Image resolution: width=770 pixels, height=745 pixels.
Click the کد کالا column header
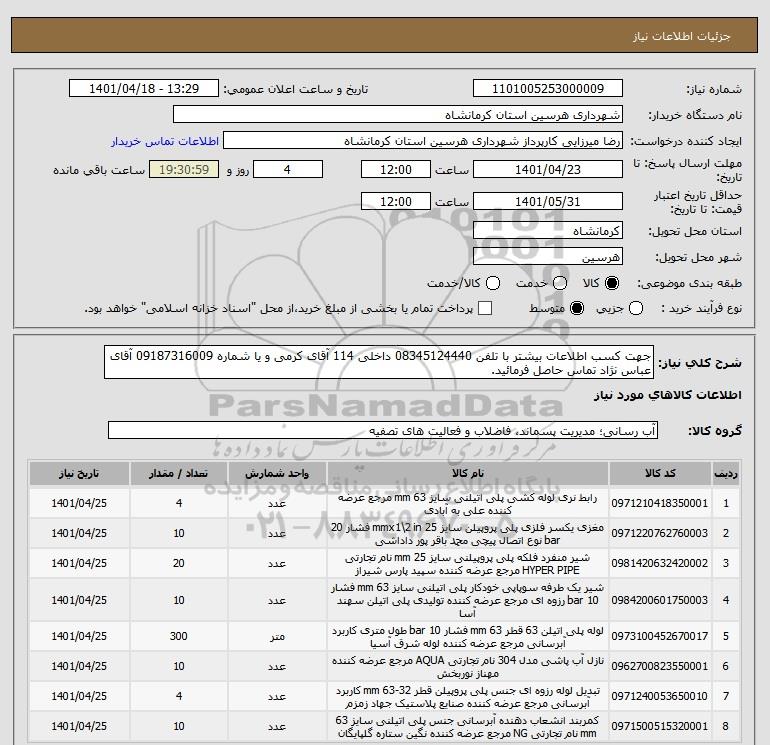[660, 473]
